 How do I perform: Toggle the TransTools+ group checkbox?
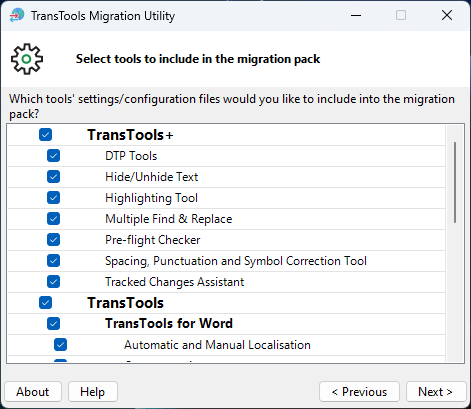pyautogui.click(x=45, y=135)
